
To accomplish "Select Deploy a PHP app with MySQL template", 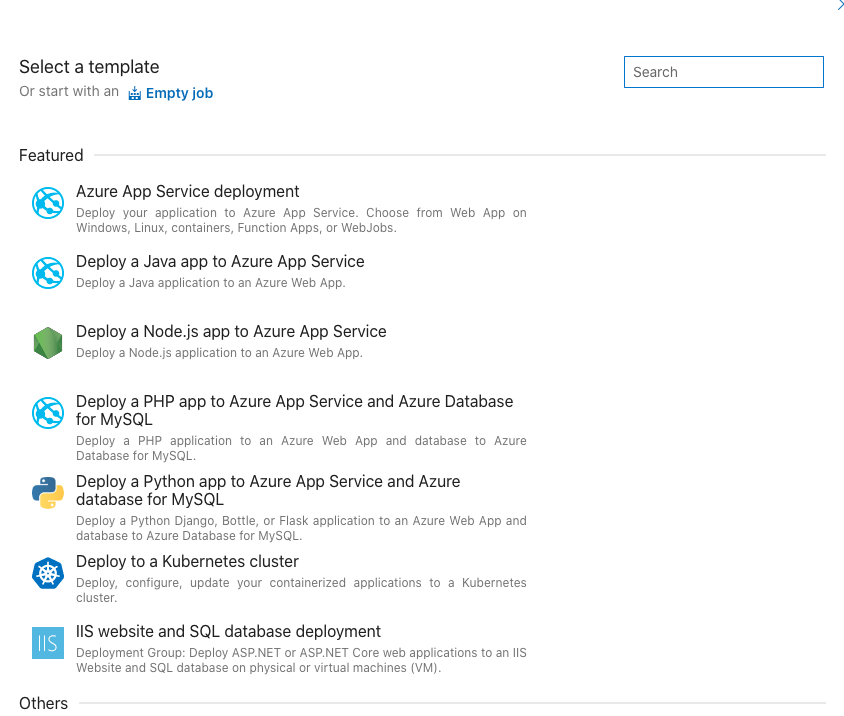I will 294,410.
